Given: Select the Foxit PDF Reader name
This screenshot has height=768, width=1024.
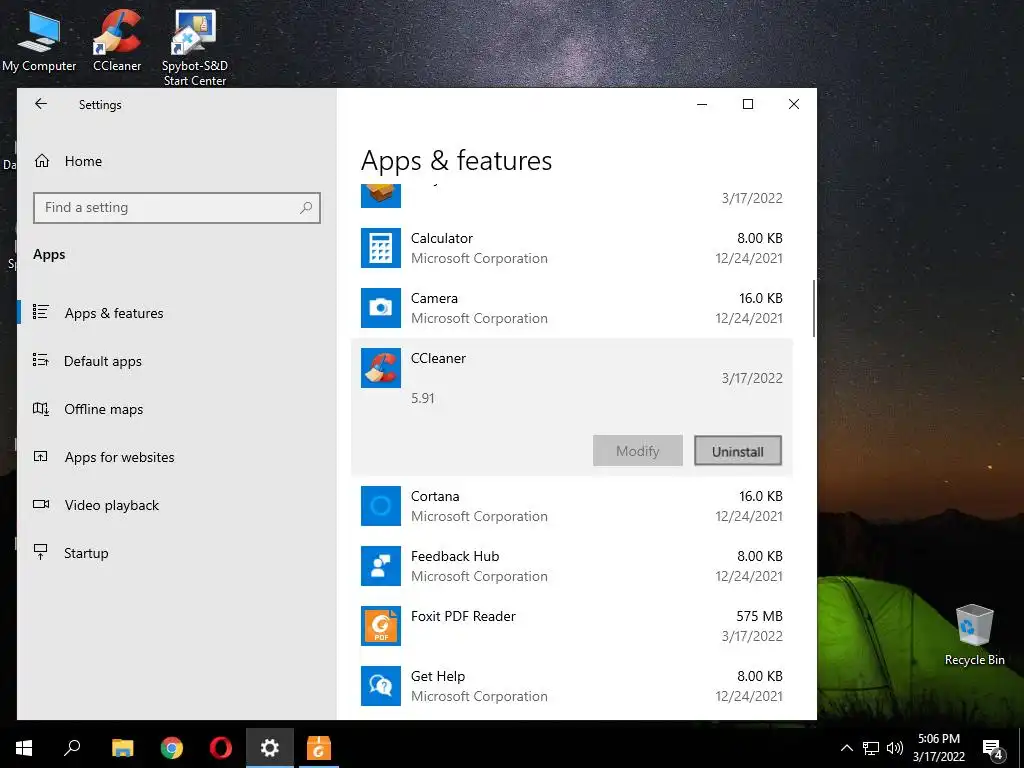Looking at the screenshot, I should (463, 616).
